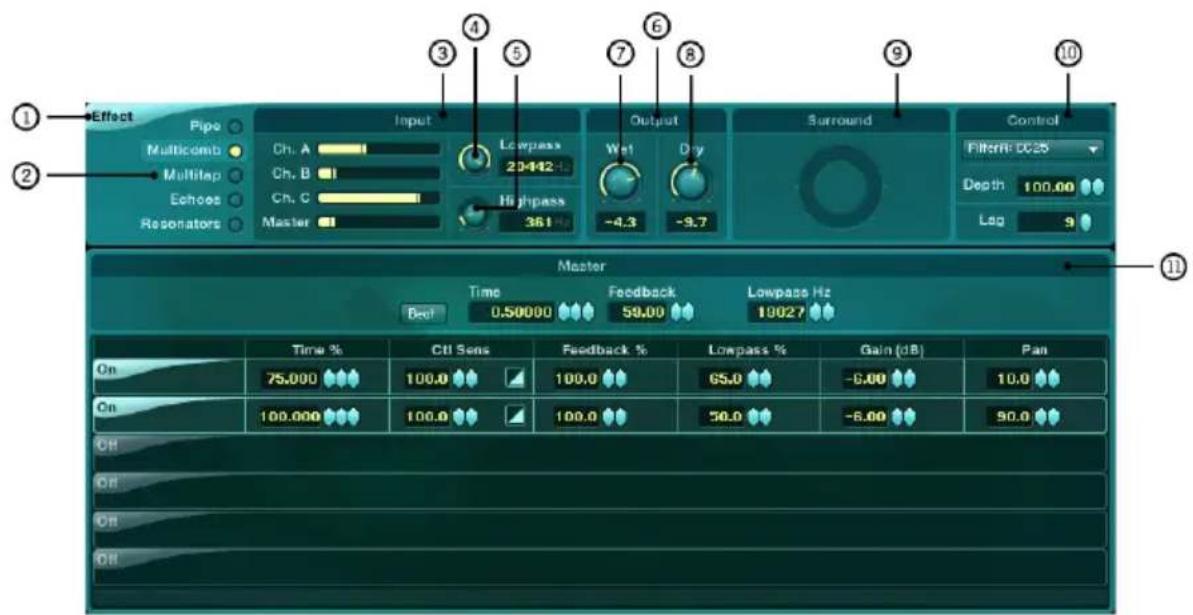This screenshot has width=1193, height=615.
Task: Click Gain (dB) field in the 75.000 row
Action: (x=865, y=379)
